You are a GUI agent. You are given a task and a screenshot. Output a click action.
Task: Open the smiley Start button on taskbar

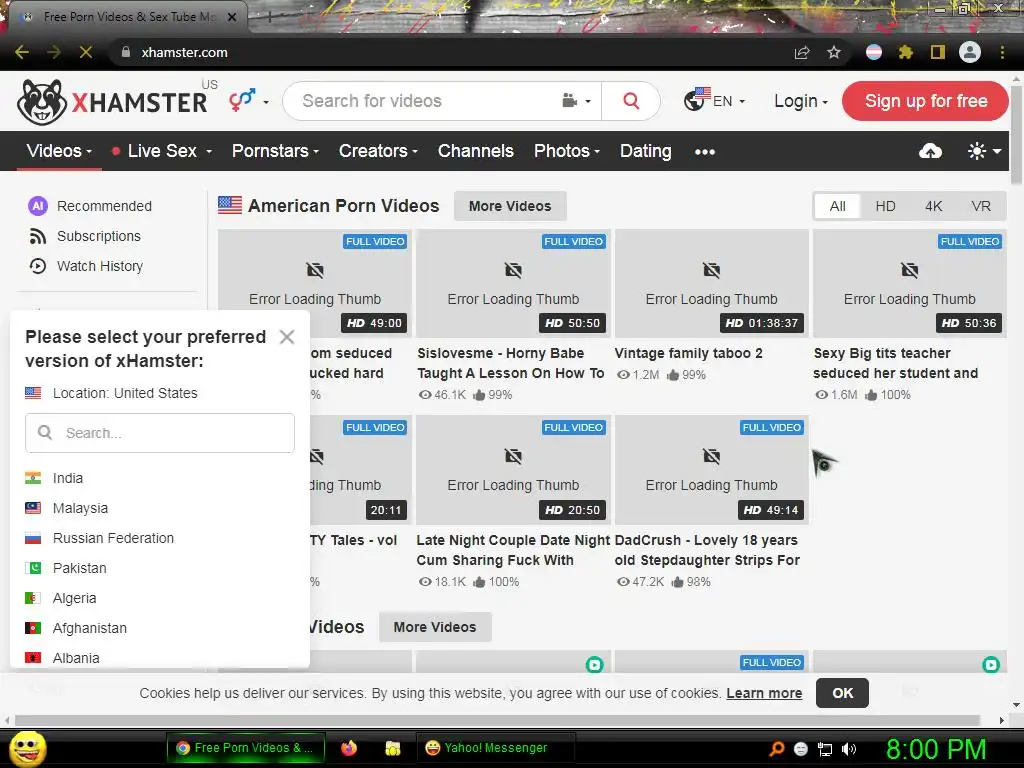coord(27,748)
